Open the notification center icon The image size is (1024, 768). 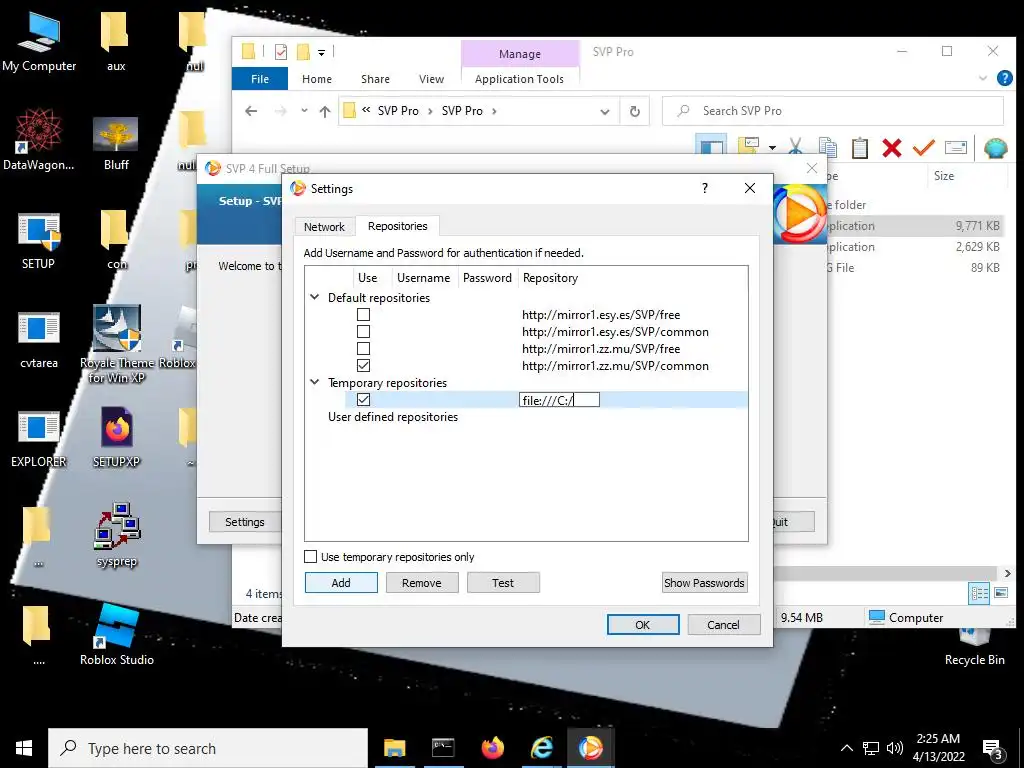[x=992, y=748]
